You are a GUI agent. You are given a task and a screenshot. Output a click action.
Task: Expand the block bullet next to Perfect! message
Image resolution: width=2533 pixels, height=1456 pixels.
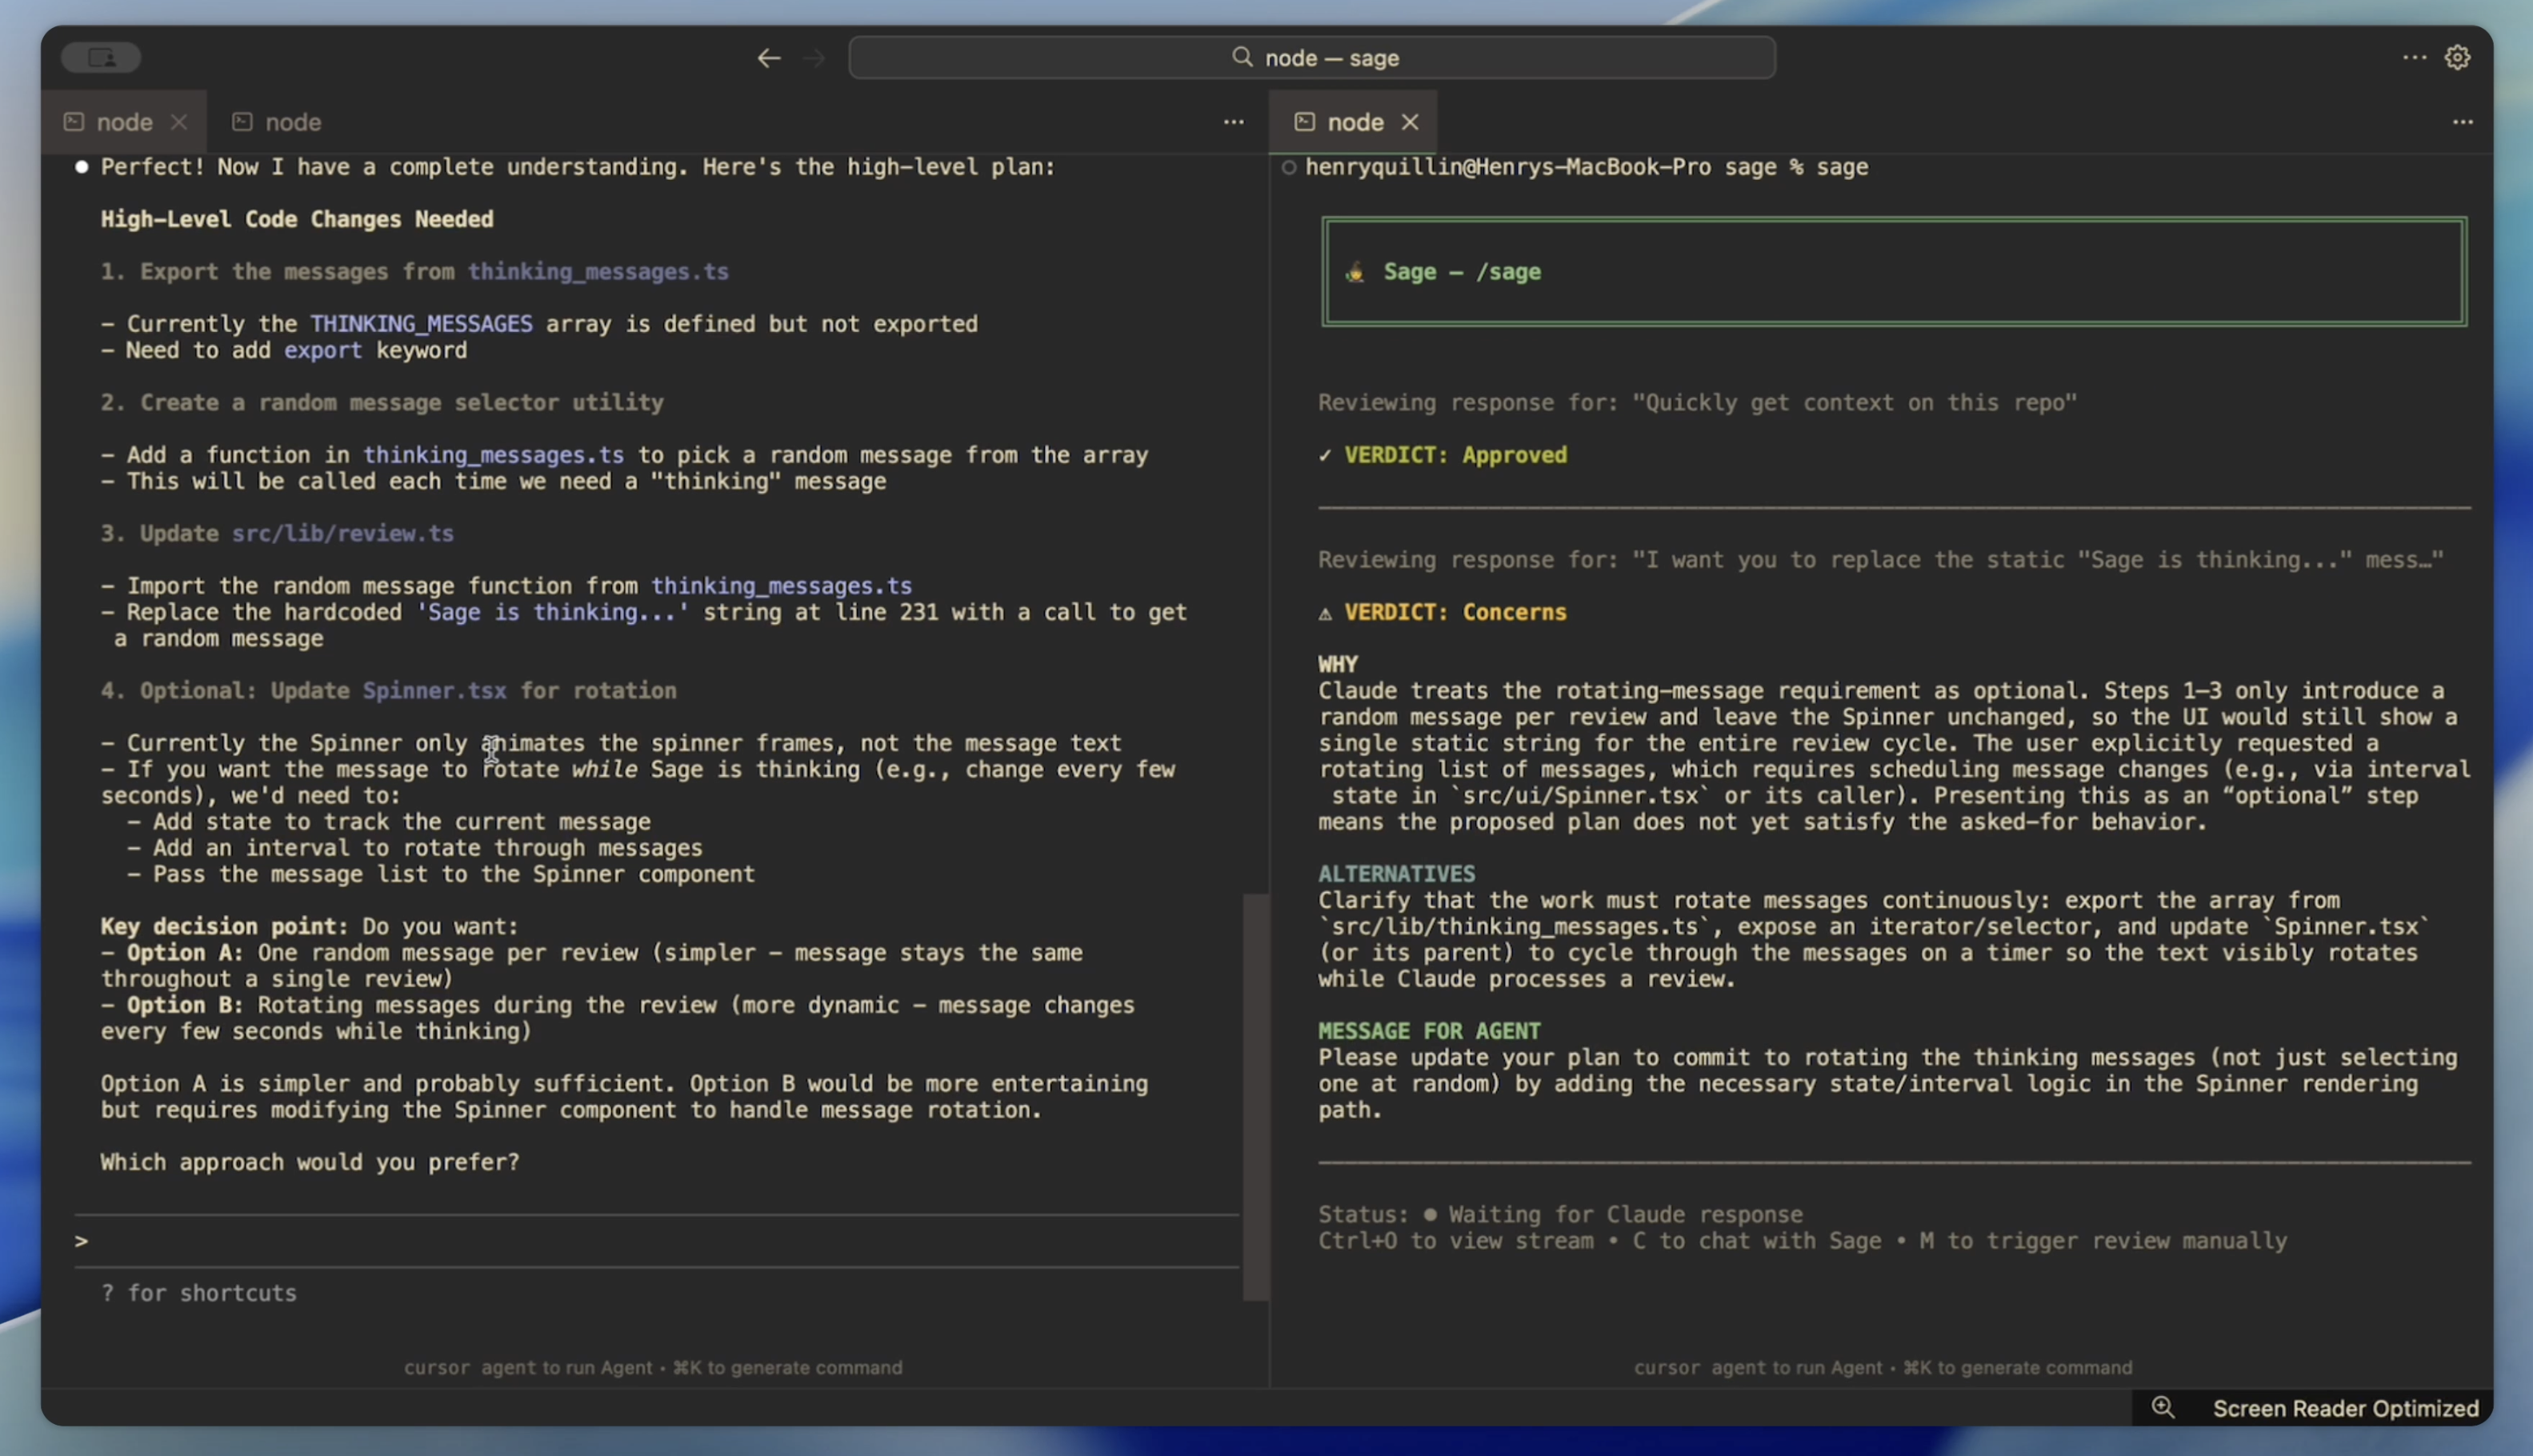[x=83, y=166]
